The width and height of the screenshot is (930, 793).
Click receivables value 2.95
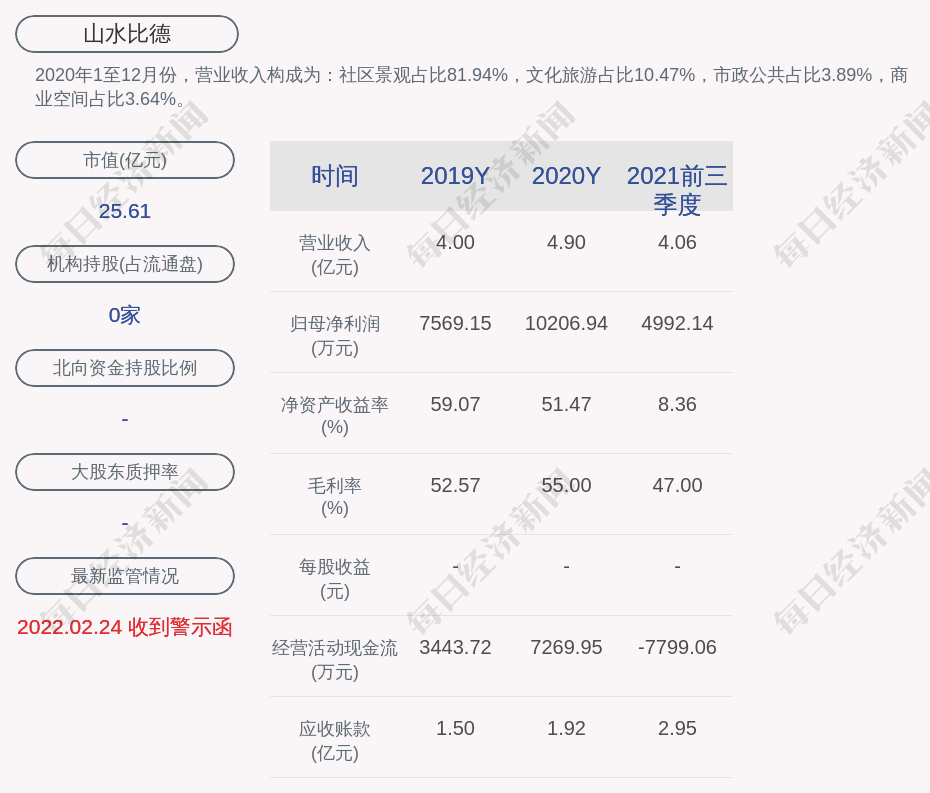[677, 728]
